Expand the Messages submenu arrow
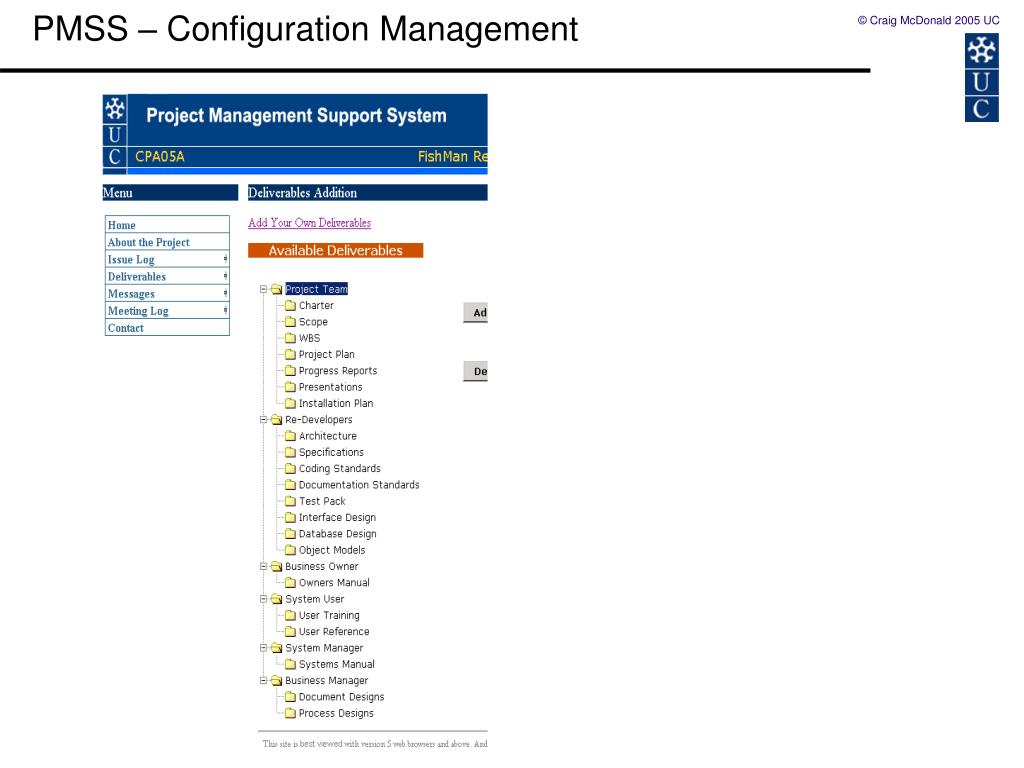 225,293
